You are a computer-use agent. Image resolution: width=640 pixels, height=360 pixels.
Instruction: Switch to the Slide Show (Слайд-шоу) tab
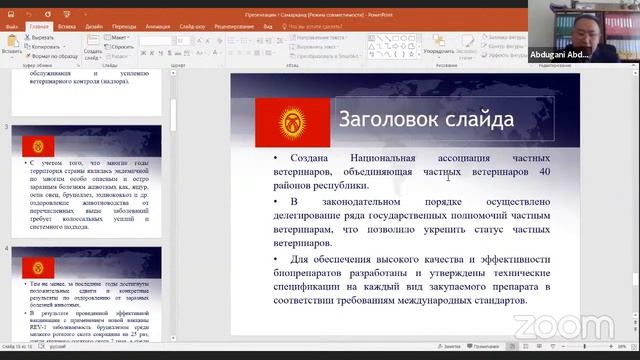[192, 27]
